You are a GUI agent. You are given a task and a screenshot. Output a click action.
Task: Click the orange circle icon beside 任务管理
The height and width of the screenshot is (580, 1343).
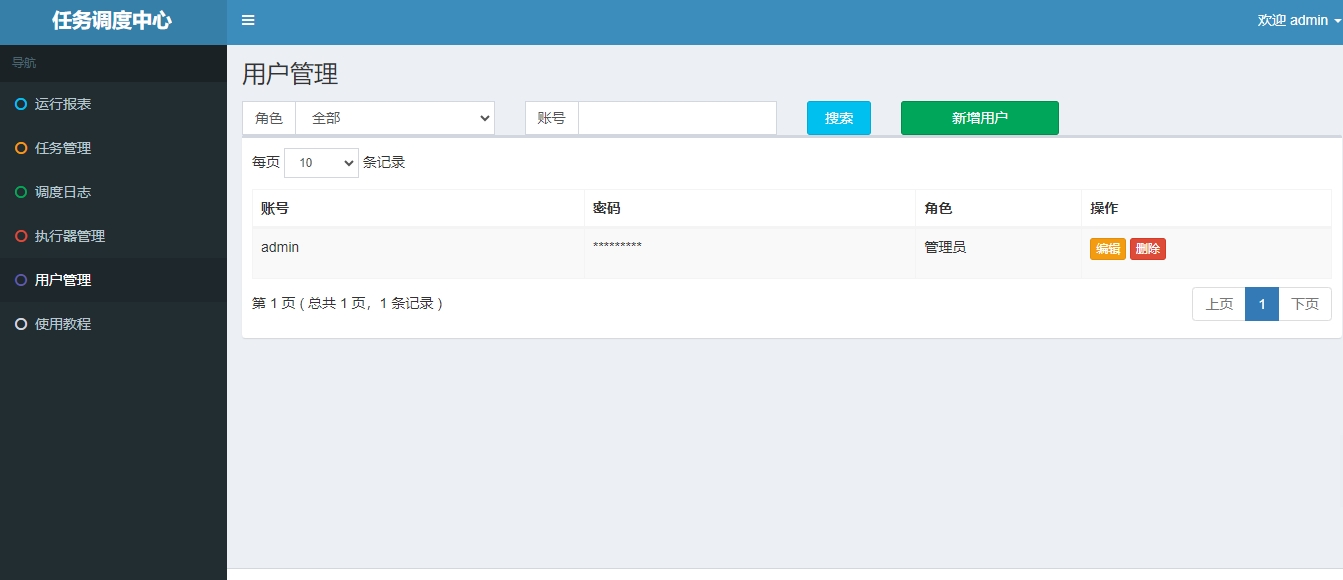(21, 148)
